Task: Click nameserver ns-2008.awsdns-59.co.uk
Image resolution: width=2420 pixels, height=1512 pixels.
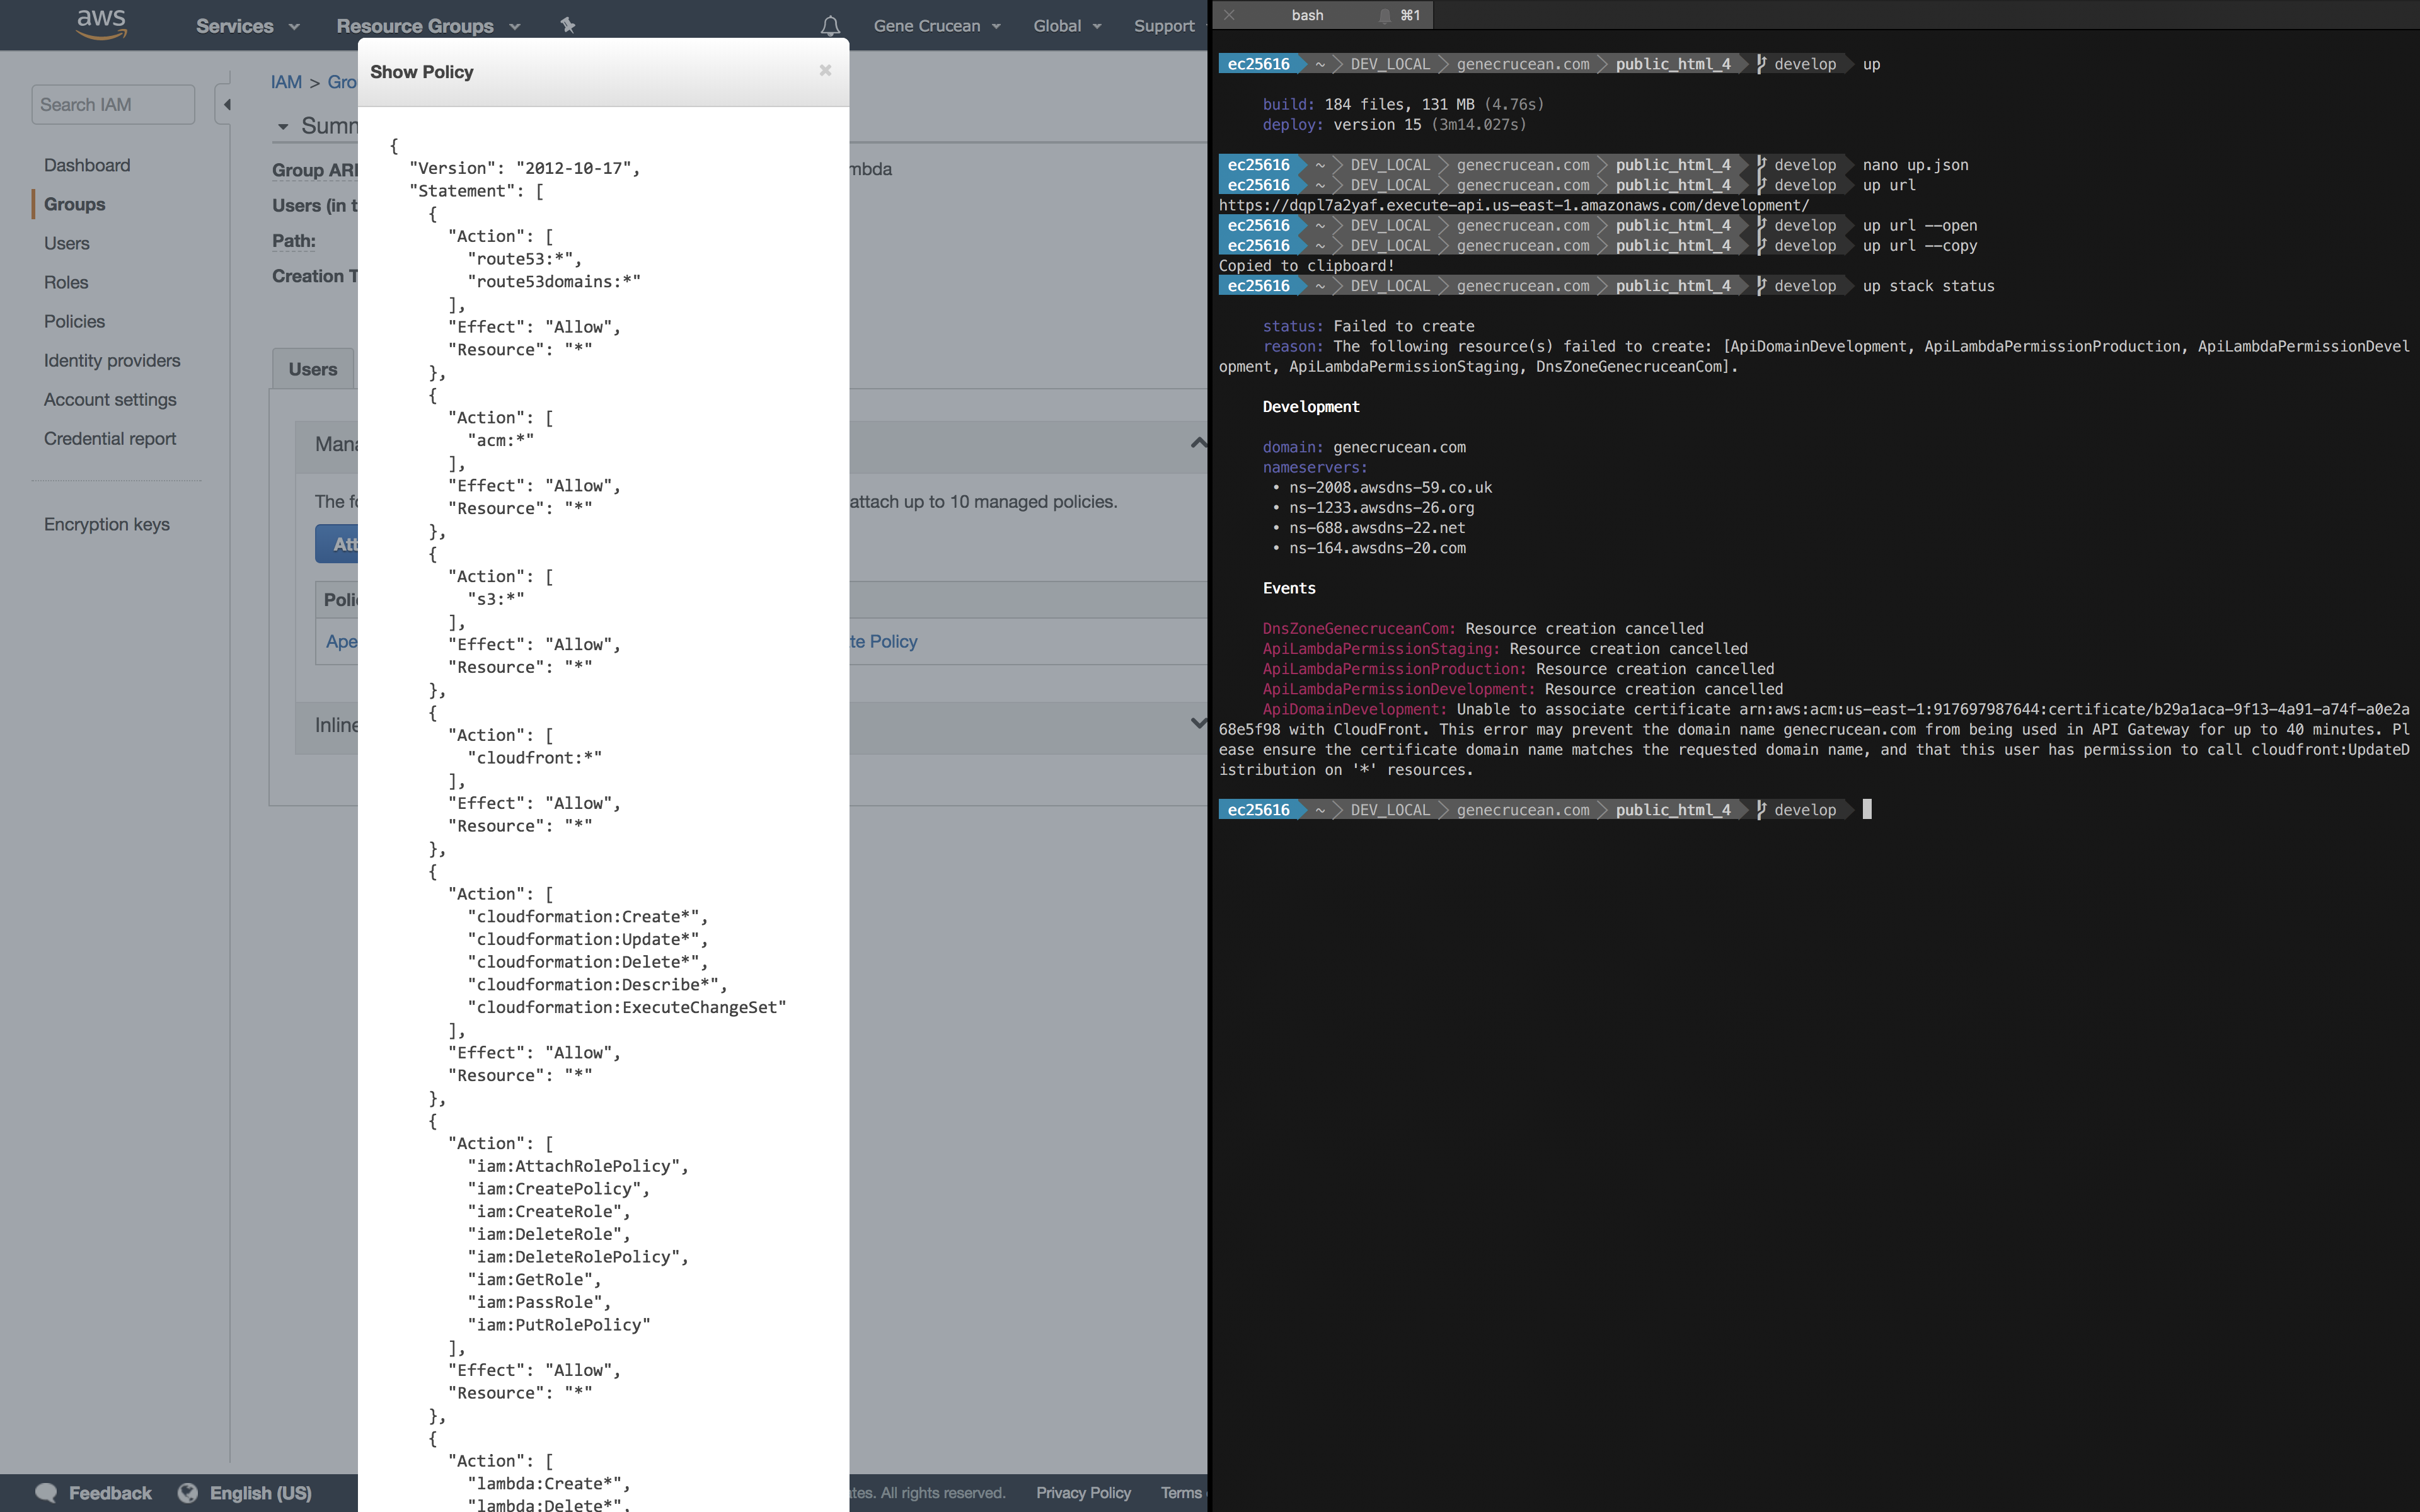Action: [1390, 487]
